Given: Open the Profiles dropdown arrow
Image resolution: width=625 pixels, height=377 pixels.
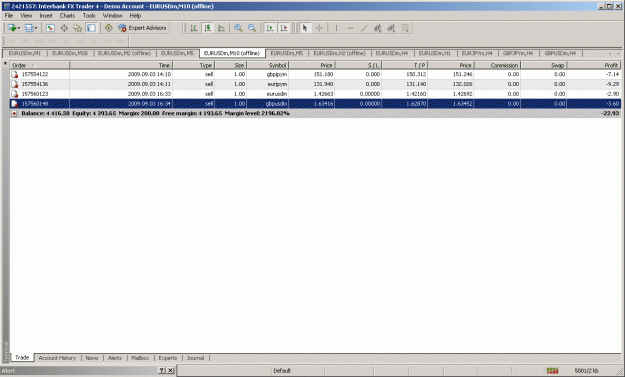Looking at the screenshot, I should pos(36,28).
